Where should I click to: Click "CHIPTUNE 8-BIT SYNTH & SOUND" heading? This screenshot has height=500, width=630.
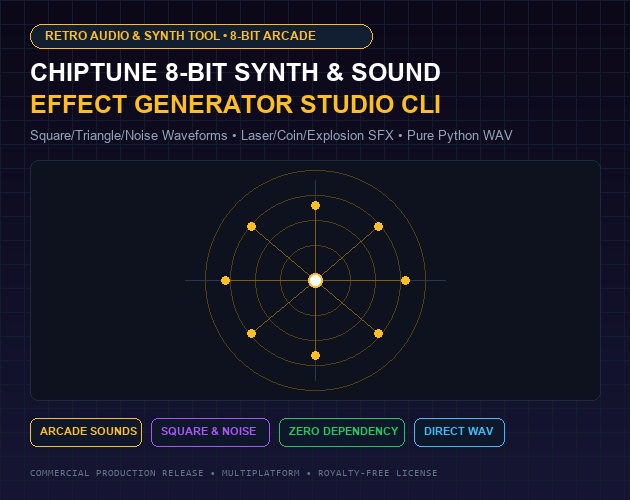tap(235, 72)
